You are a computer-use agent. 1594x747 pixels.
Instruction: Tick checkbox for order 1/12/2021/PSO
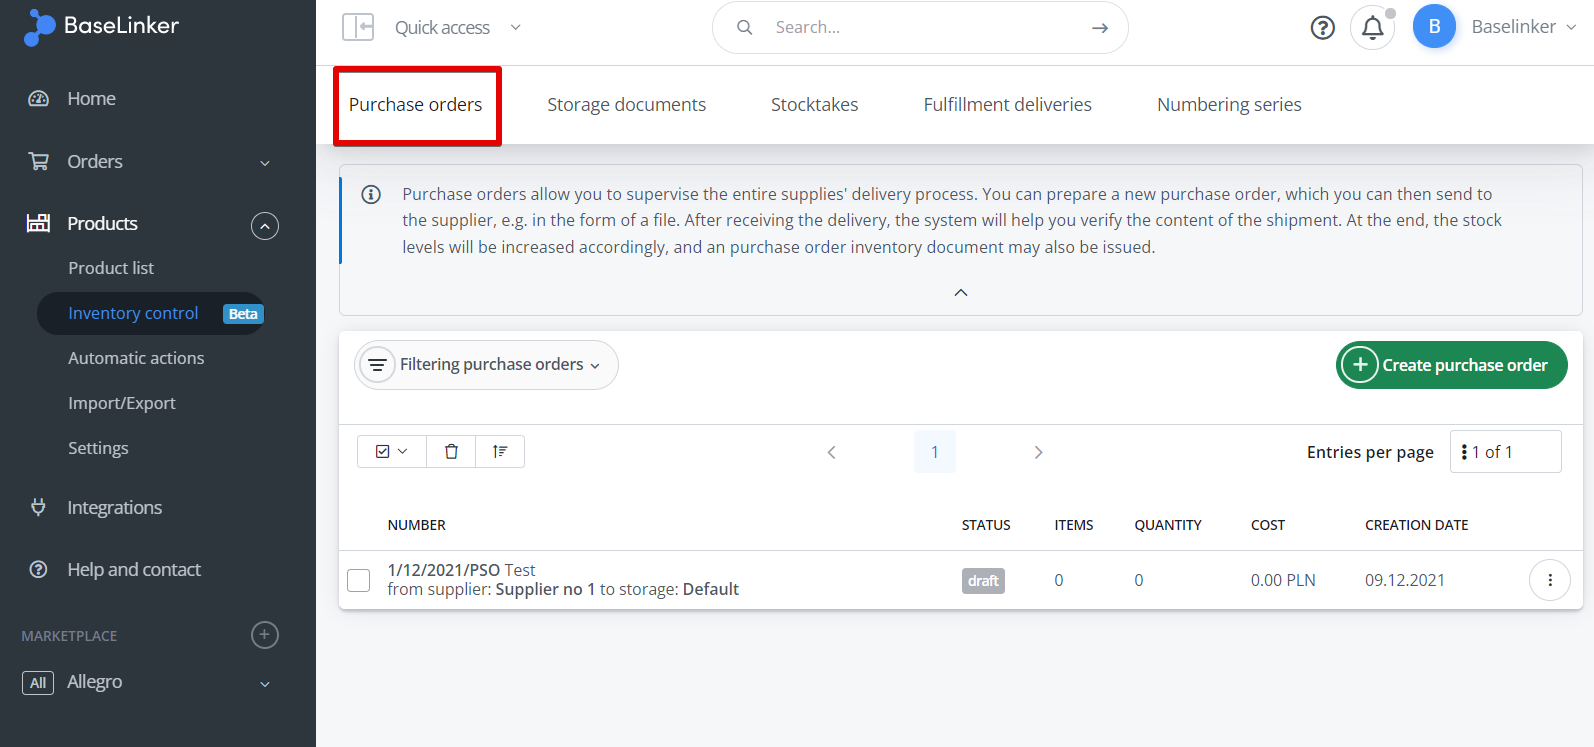[358, 580]
